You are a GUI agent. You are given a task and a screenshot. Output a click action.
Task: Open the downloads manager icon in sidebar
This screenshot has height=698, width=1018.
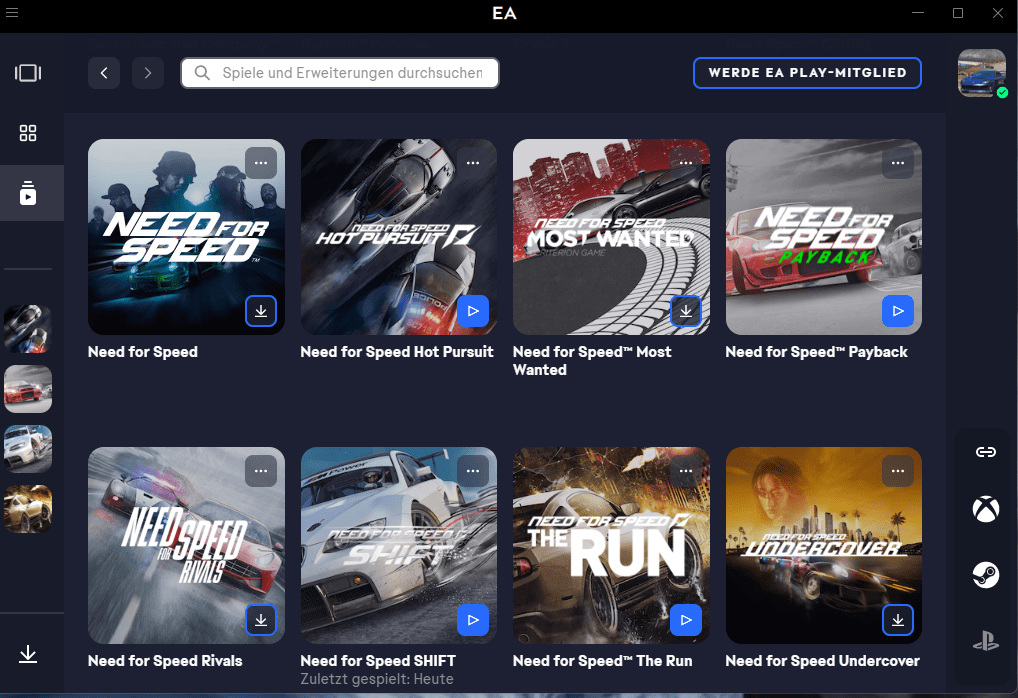coord(28,654)
